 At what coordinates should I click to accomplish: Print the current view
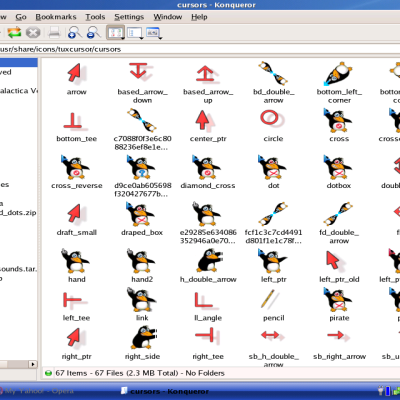tap(54, 33)
